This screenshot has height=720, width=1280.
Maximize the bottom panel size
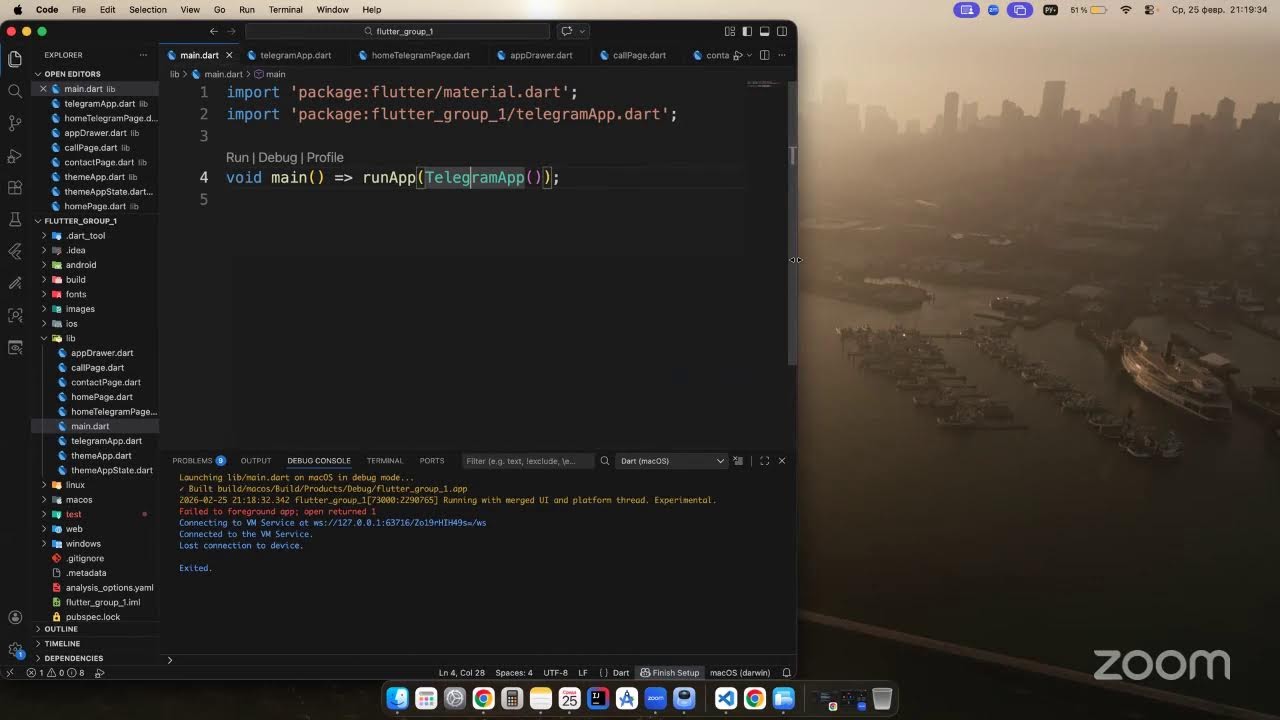pyautogui.click(x=765, y=461)
